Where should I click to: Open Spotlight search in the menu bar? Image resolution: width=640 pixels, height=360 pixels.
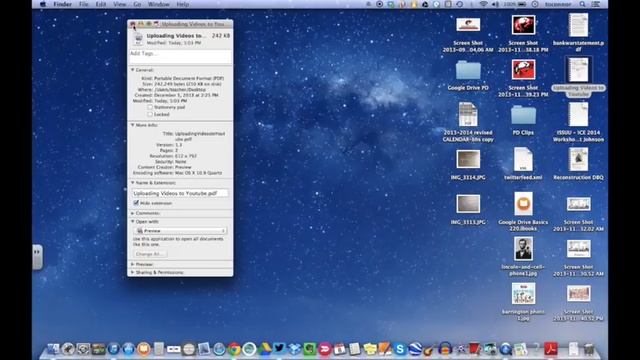[x=582, y=4]
